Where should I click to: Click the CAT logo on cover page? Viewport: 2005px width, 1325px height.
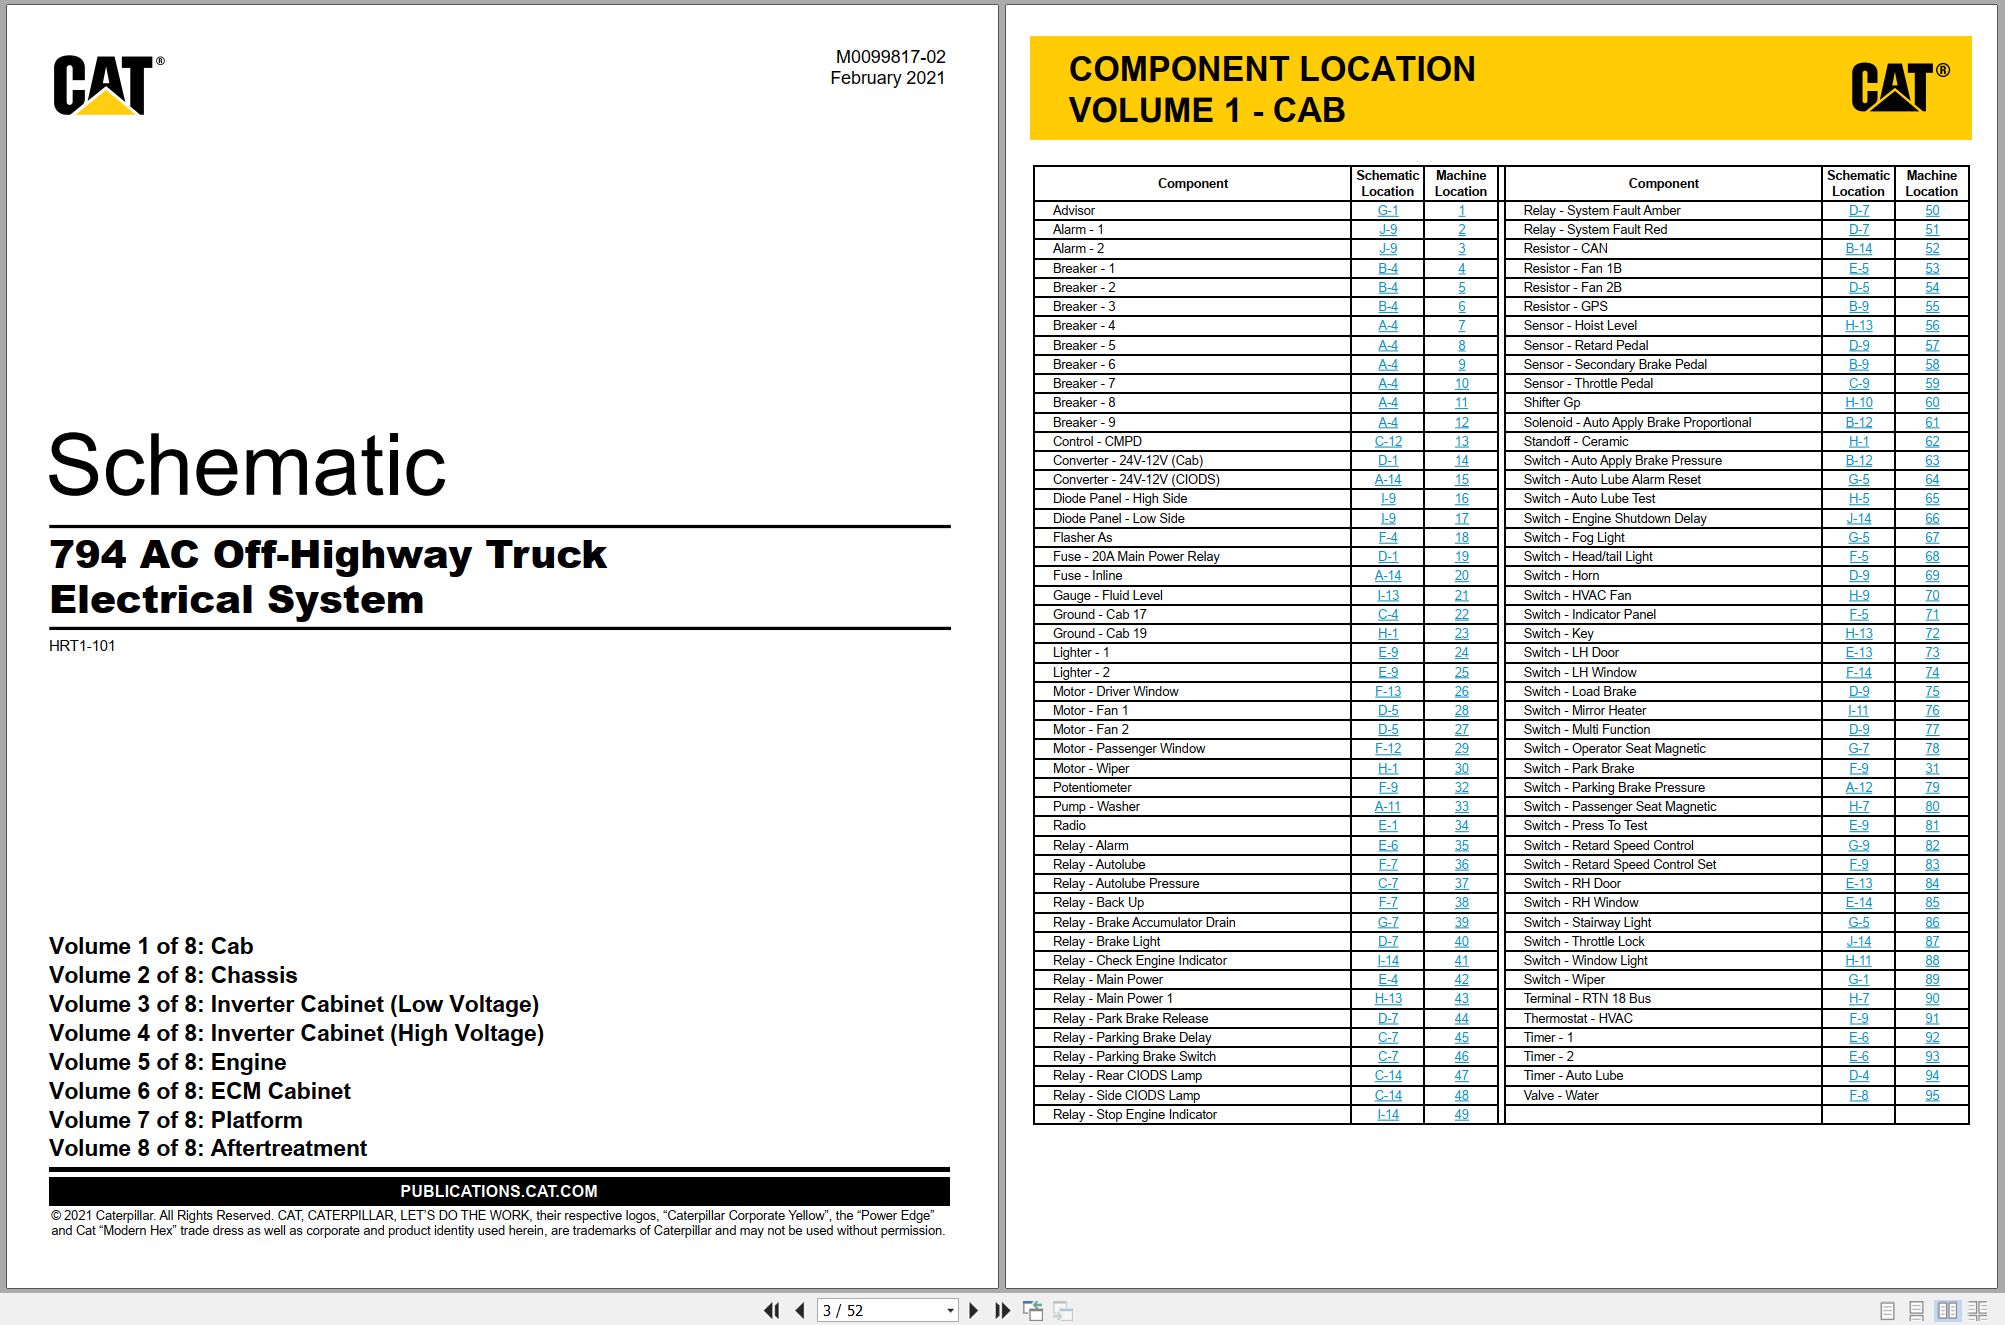click(x=108, y=85)
